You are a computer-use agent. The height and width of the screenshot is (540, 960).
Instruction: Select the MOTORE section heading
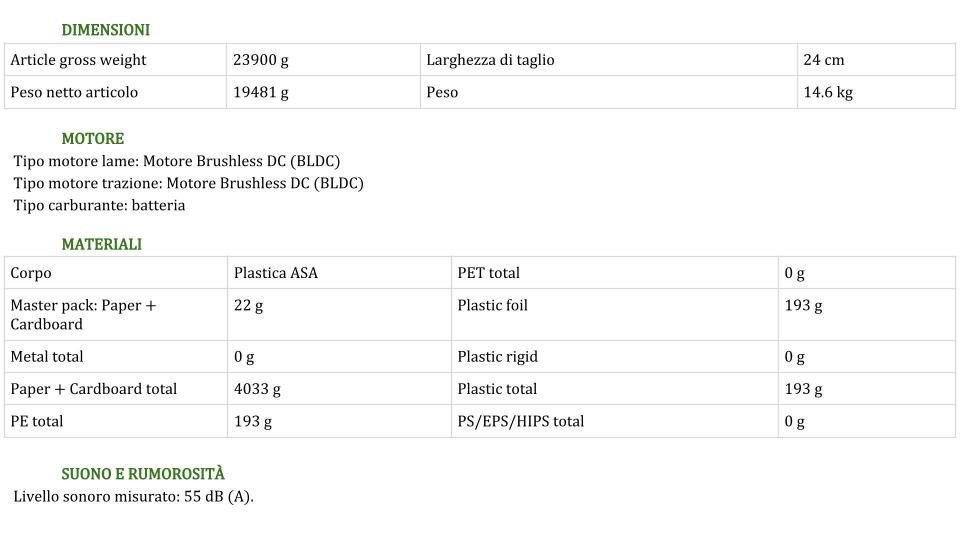(x=92, y=138)
